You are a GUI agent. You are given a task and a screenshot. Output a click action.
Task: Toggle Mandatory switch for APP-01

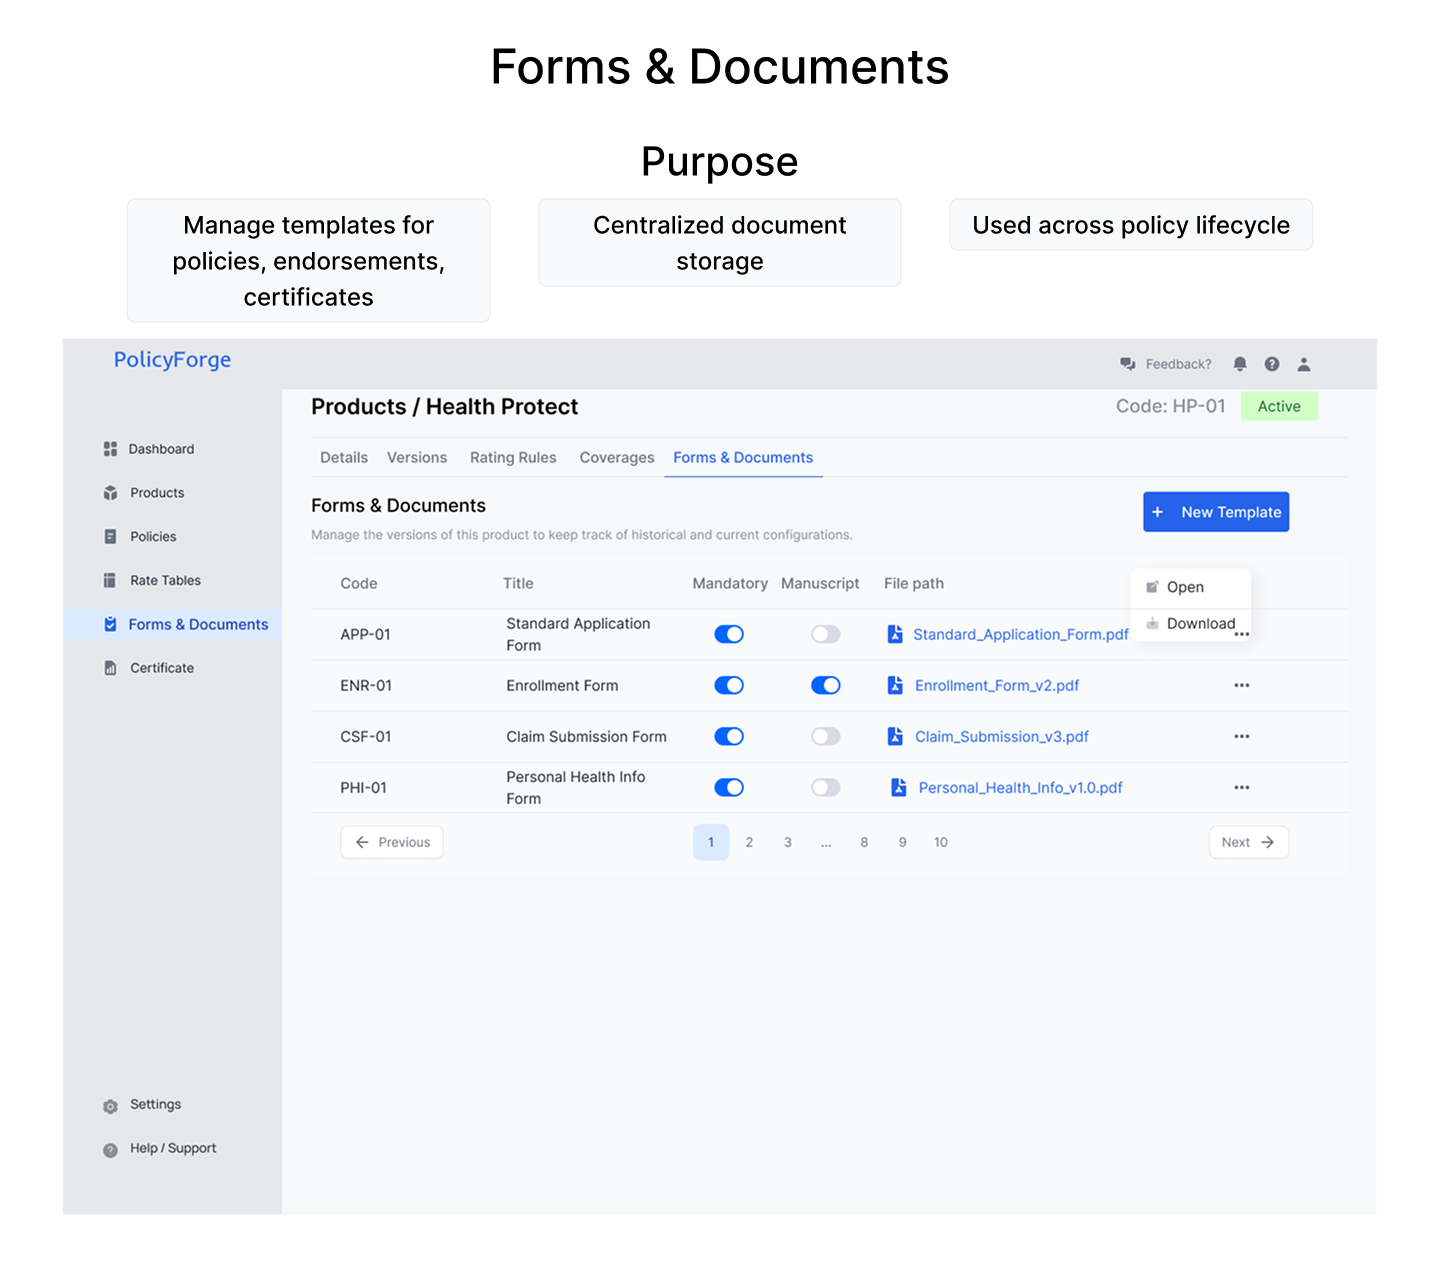tap(729, 634)
